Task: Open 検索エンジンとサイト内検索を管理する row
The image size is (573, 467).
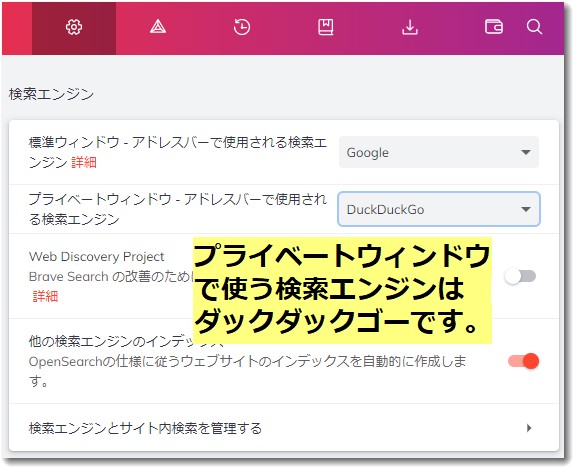Action: click(x=284, y=428)
